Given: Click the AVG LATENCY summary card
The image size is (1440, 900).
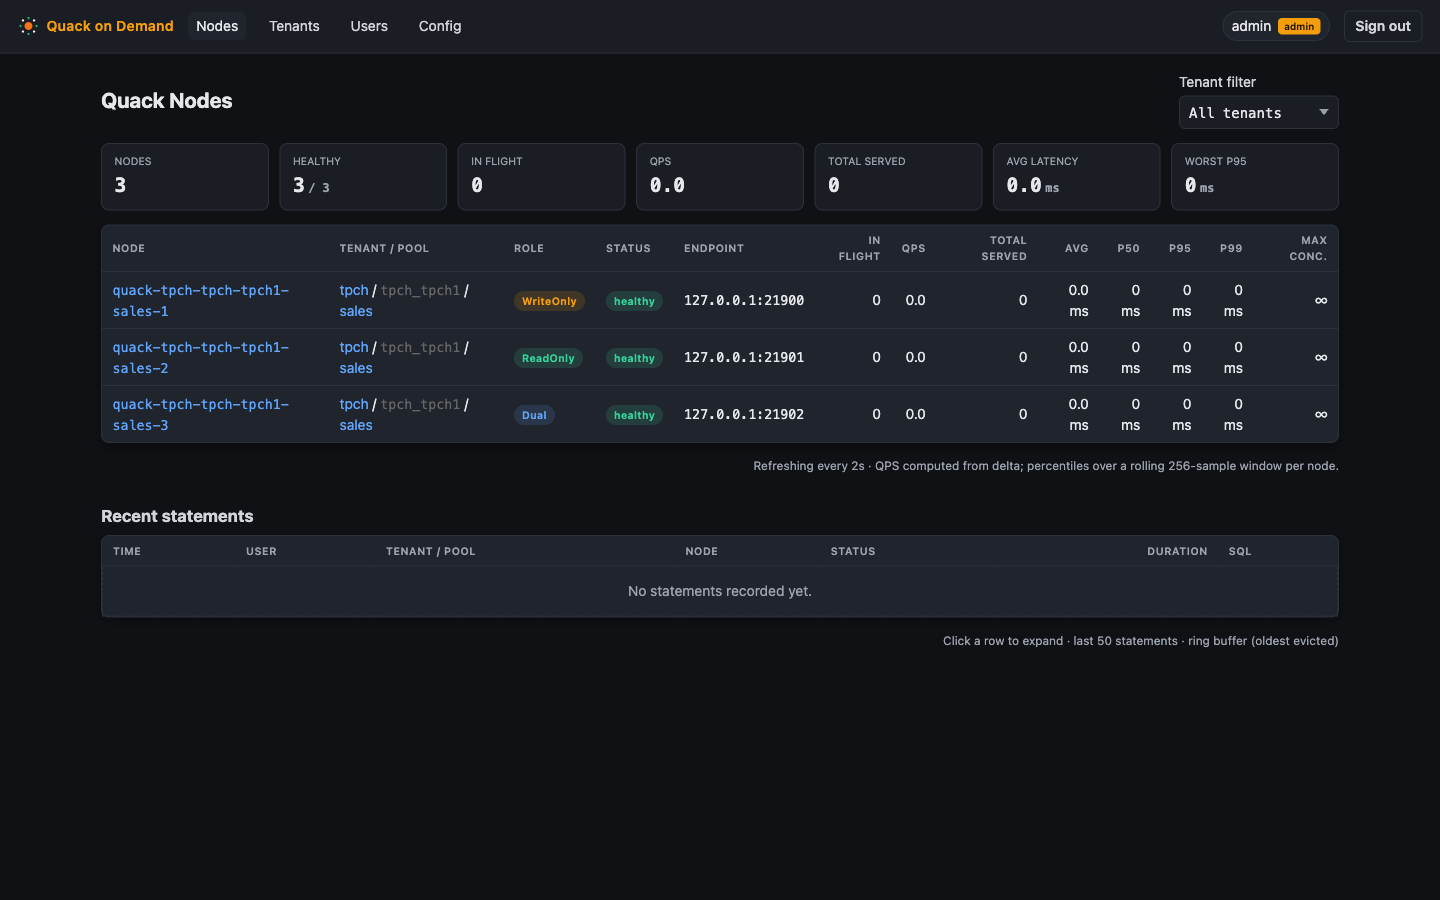Looking at the screenshot, I should point(1076,177).
